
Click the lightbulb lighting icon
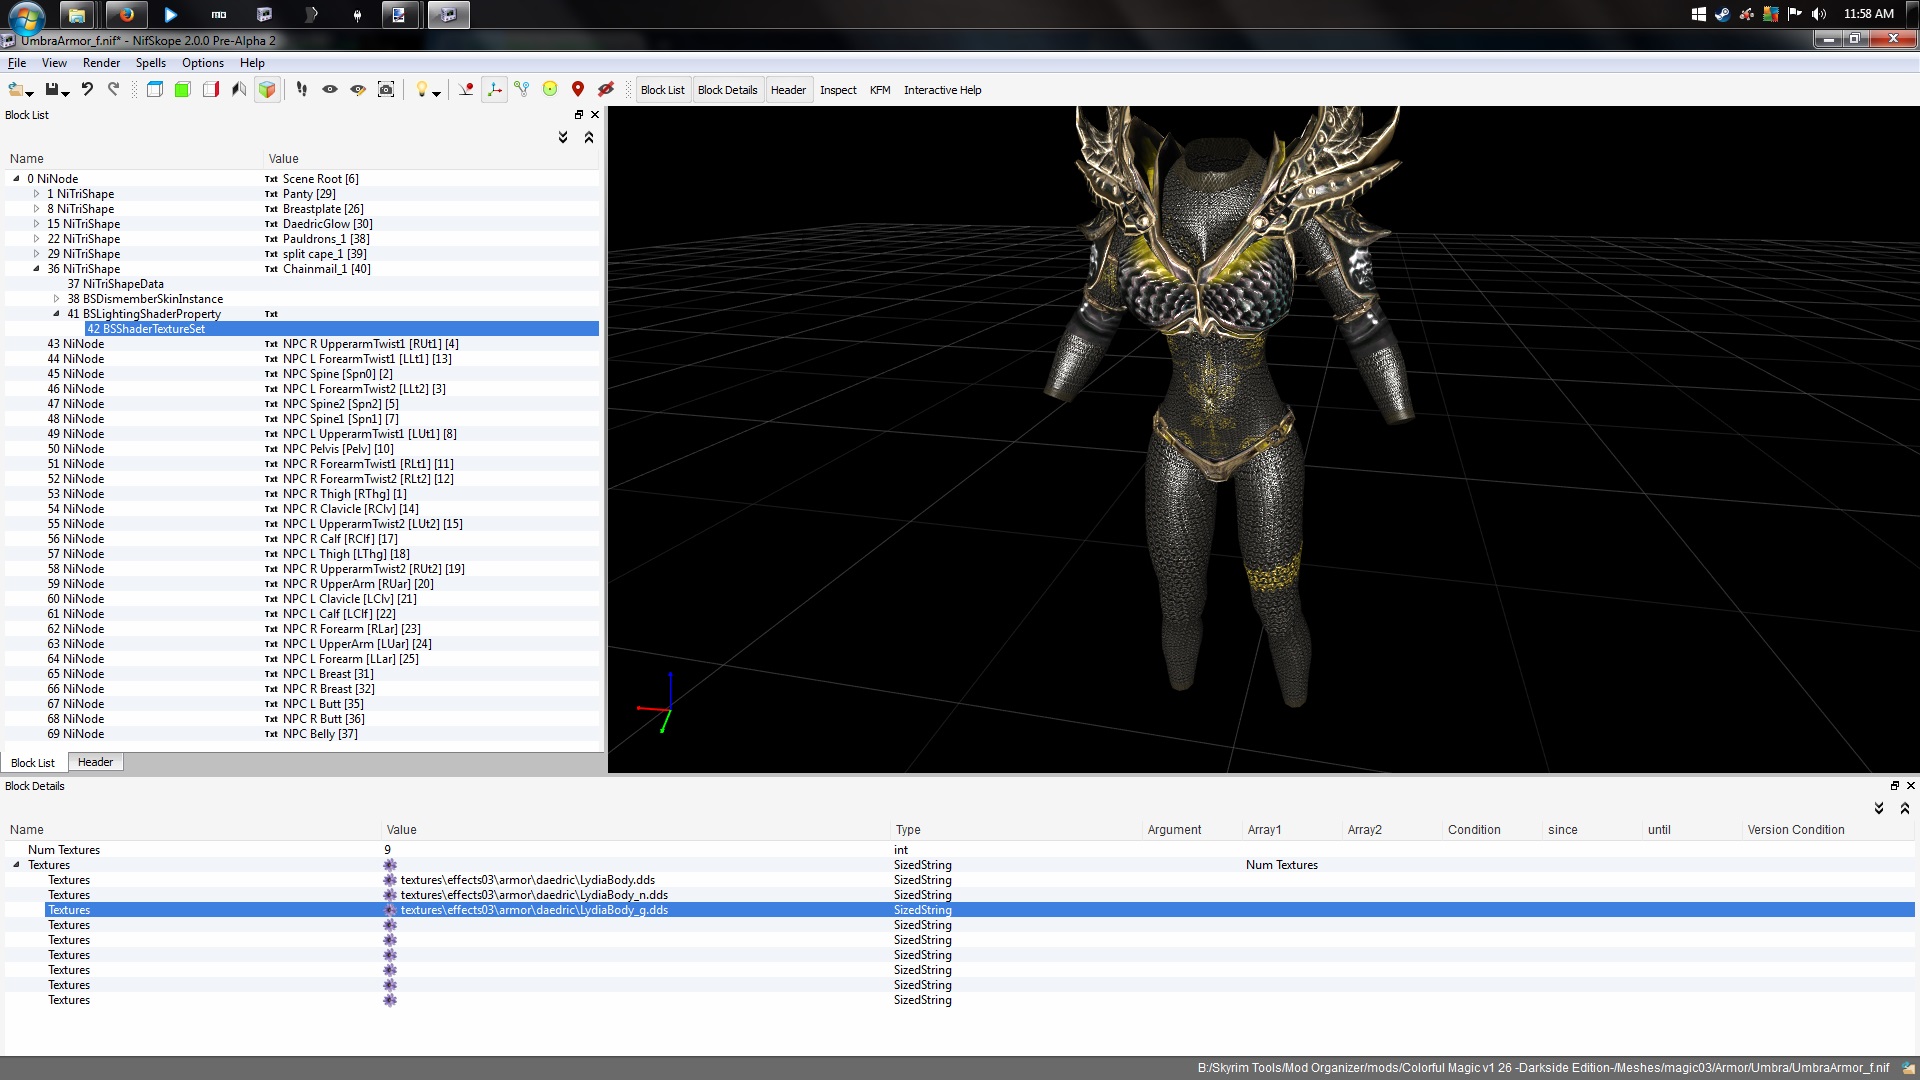421,90
